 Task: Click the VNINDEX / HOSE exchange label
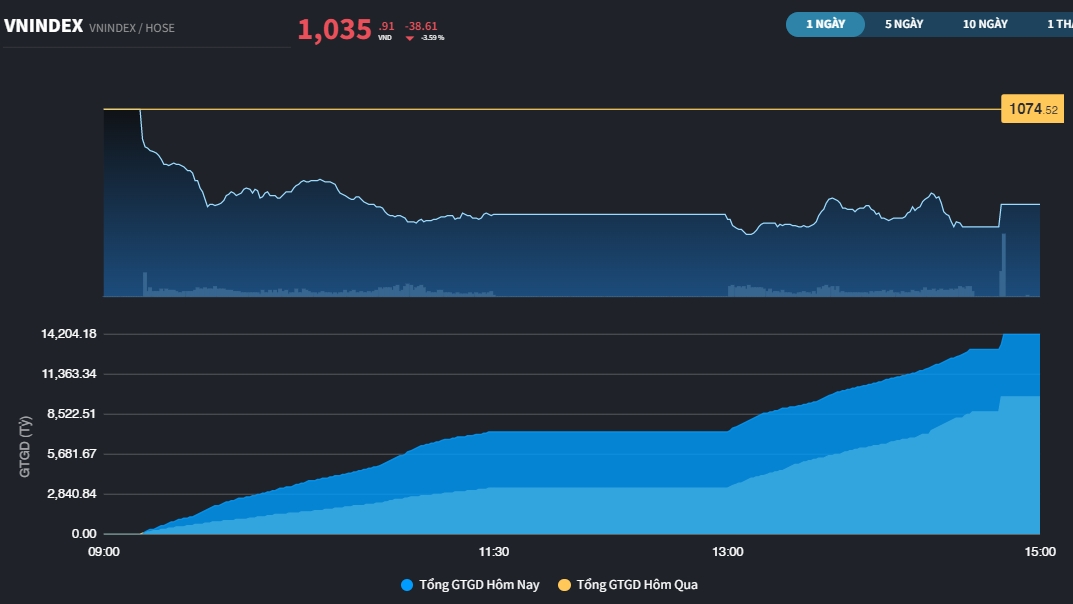click(132, 28)
